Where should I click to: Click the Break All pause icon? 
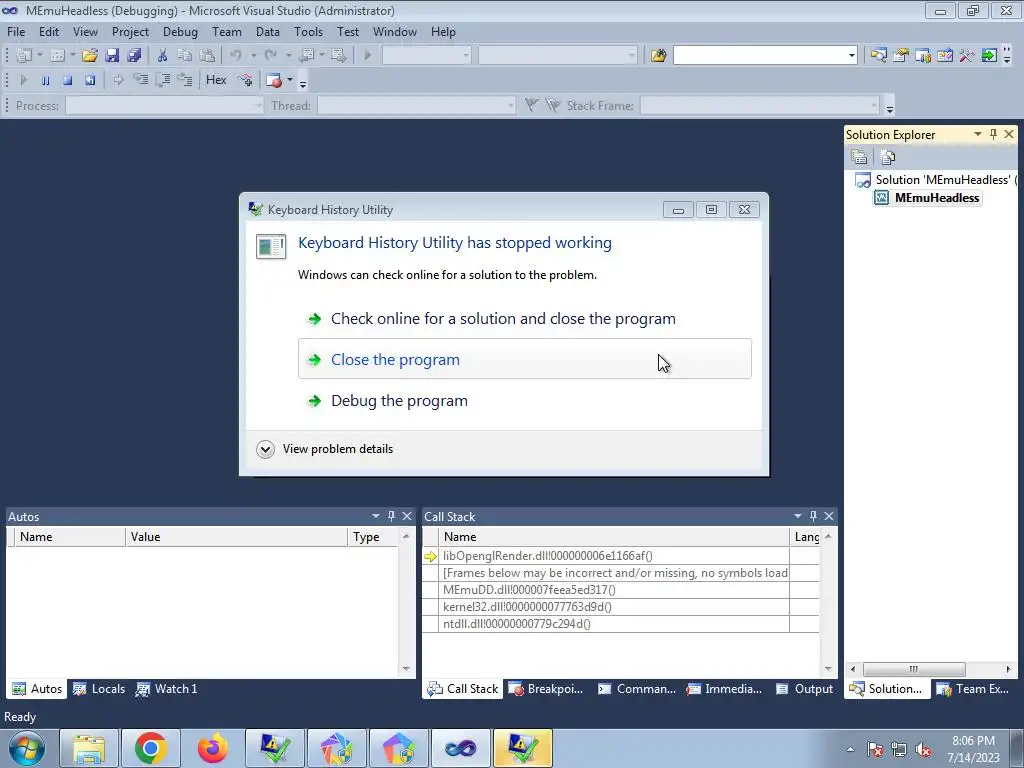pyautogui.click(x=45, y=80)
